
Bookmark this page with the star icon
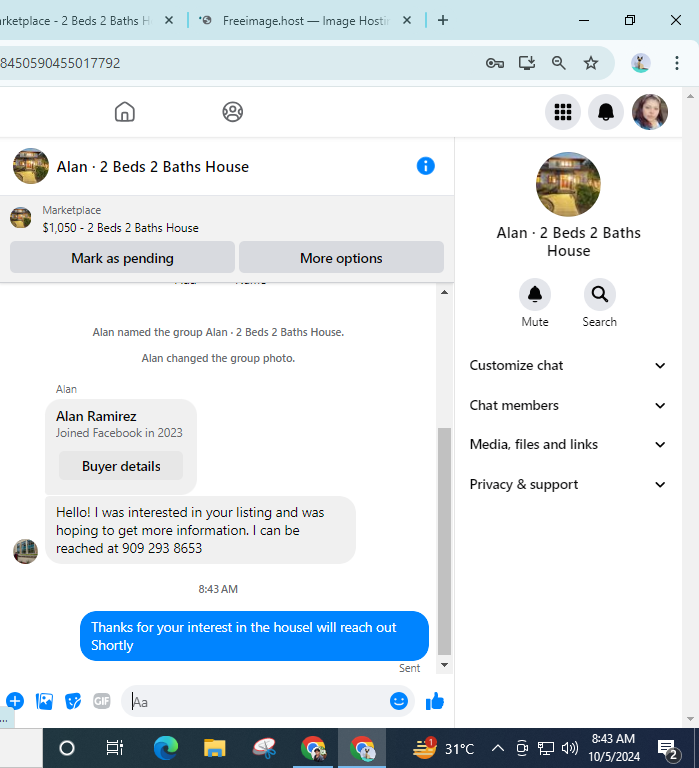(x=591, y=63)
